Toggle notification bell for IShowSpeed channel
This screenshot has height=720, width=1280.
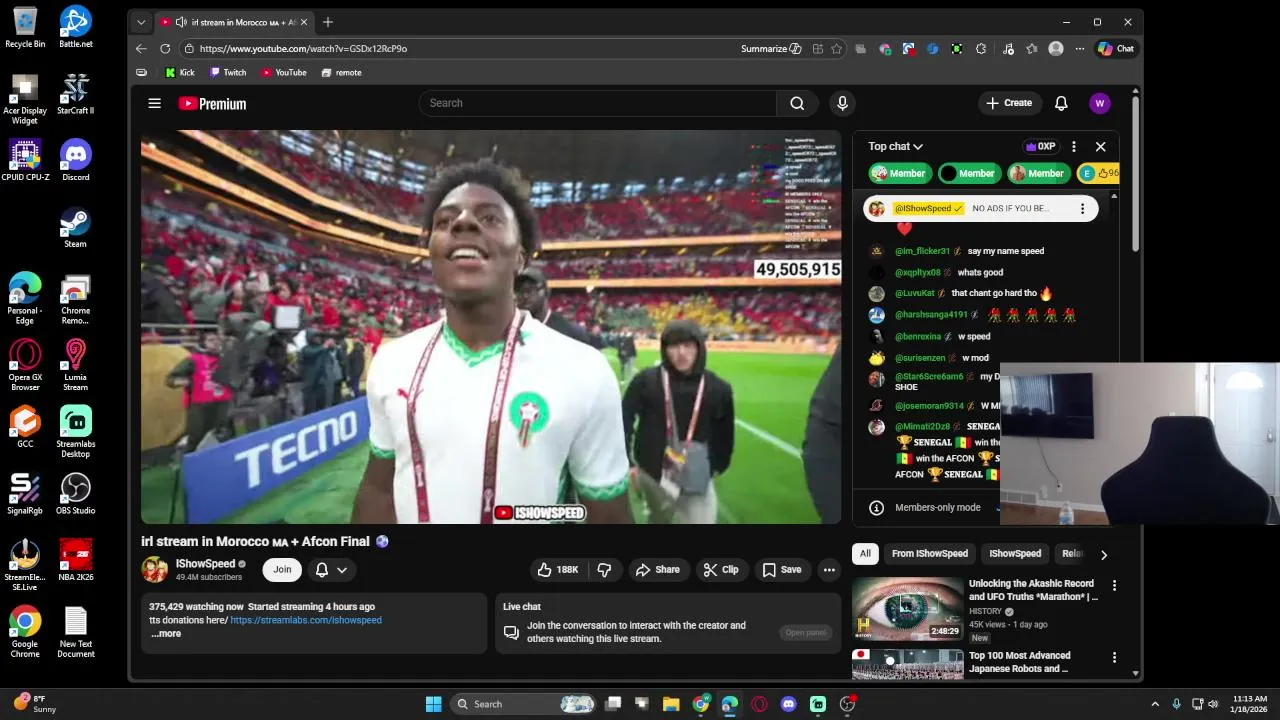pos(322,569)
